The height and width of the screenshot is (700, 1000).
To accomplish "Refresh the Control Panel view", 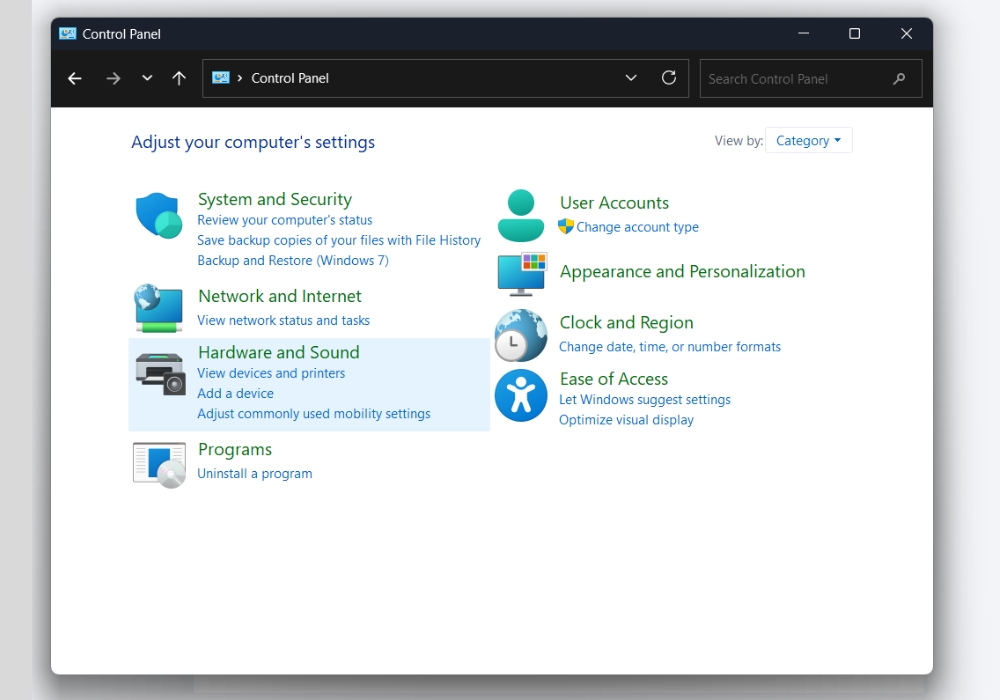I will (x=668, y=78).
